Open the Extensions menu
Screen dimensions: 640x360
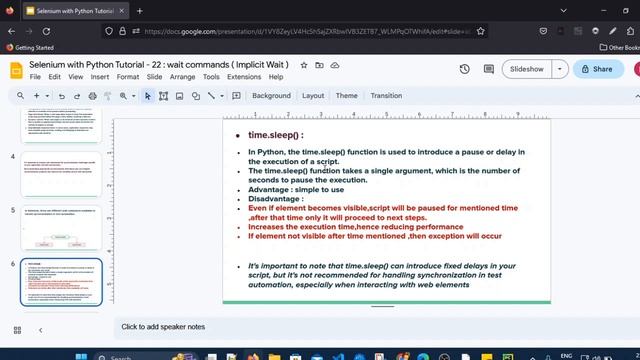tap(244, 77)
